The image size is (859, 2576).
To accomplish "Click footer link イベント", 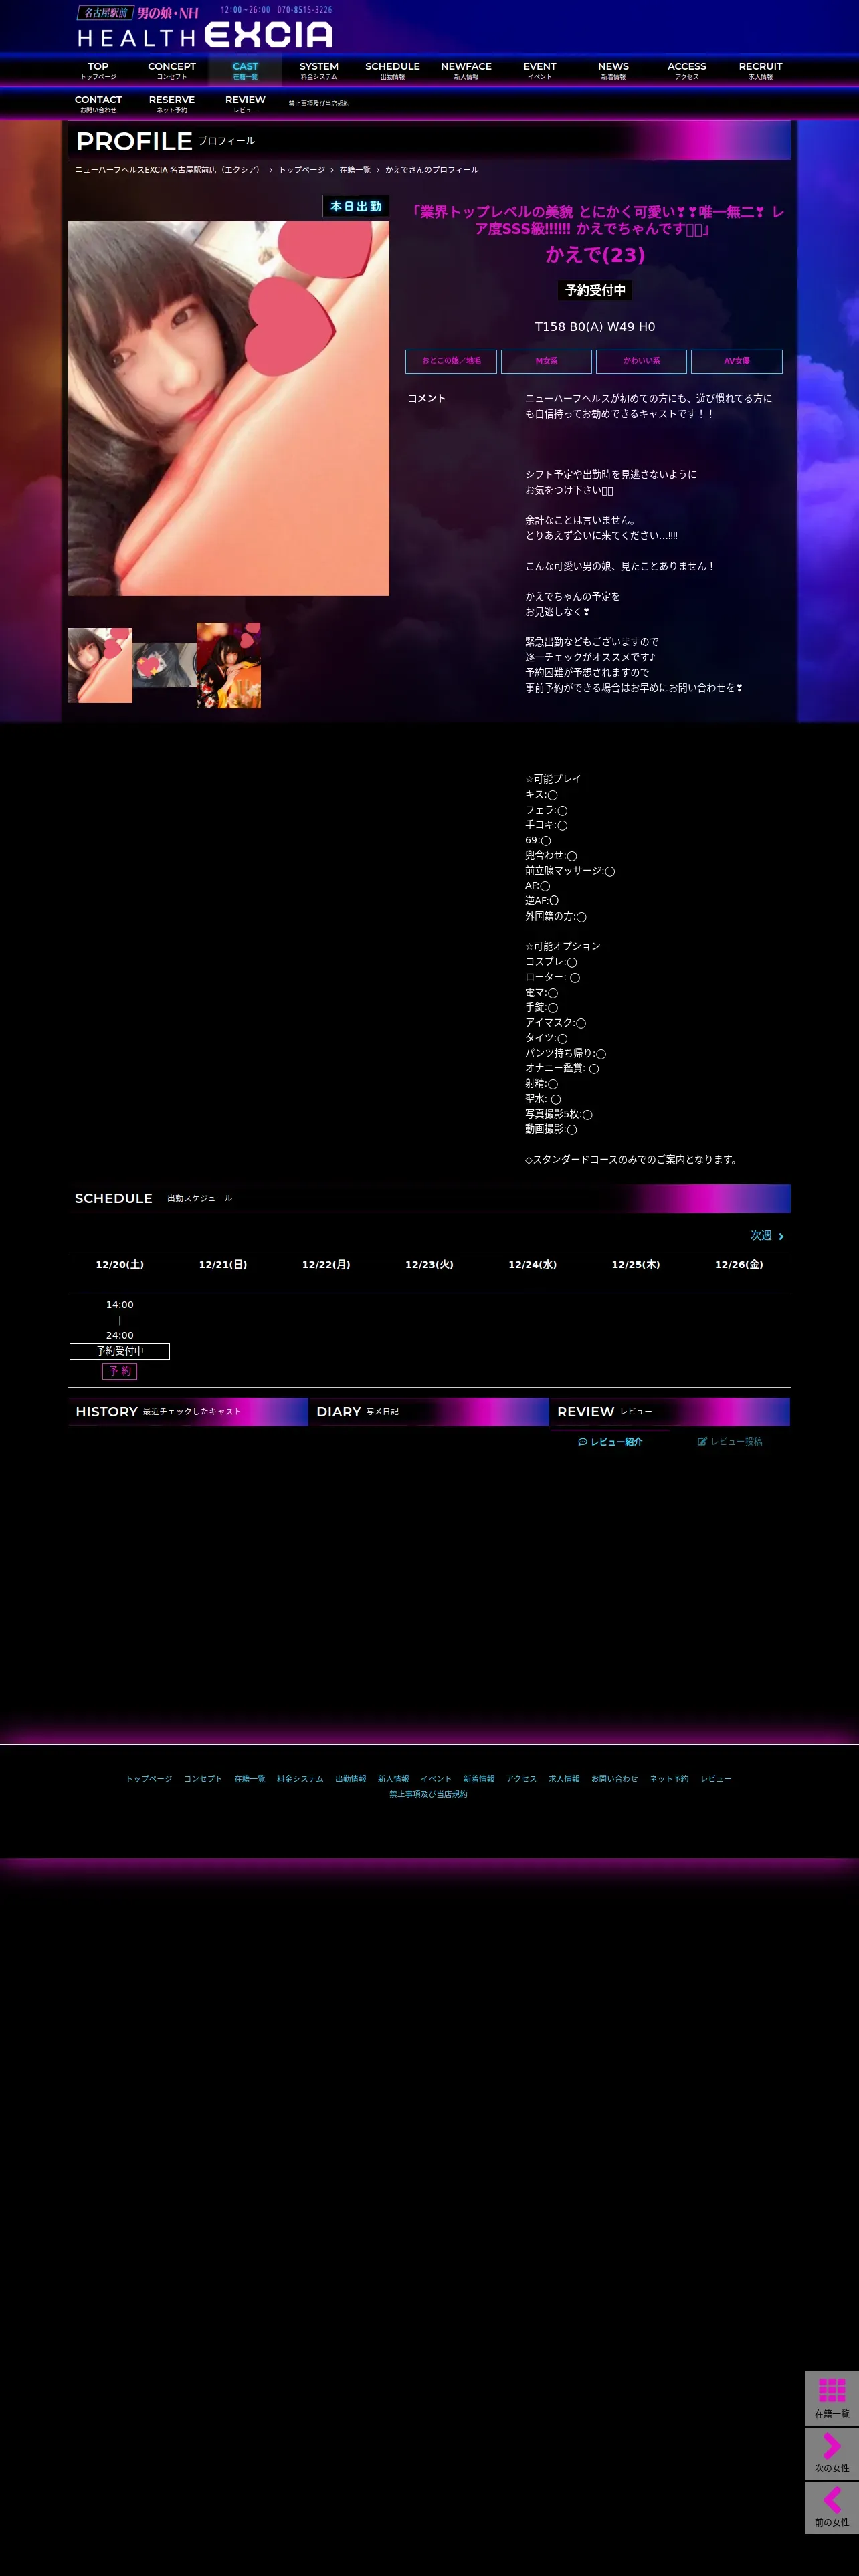I will 436,1779.
